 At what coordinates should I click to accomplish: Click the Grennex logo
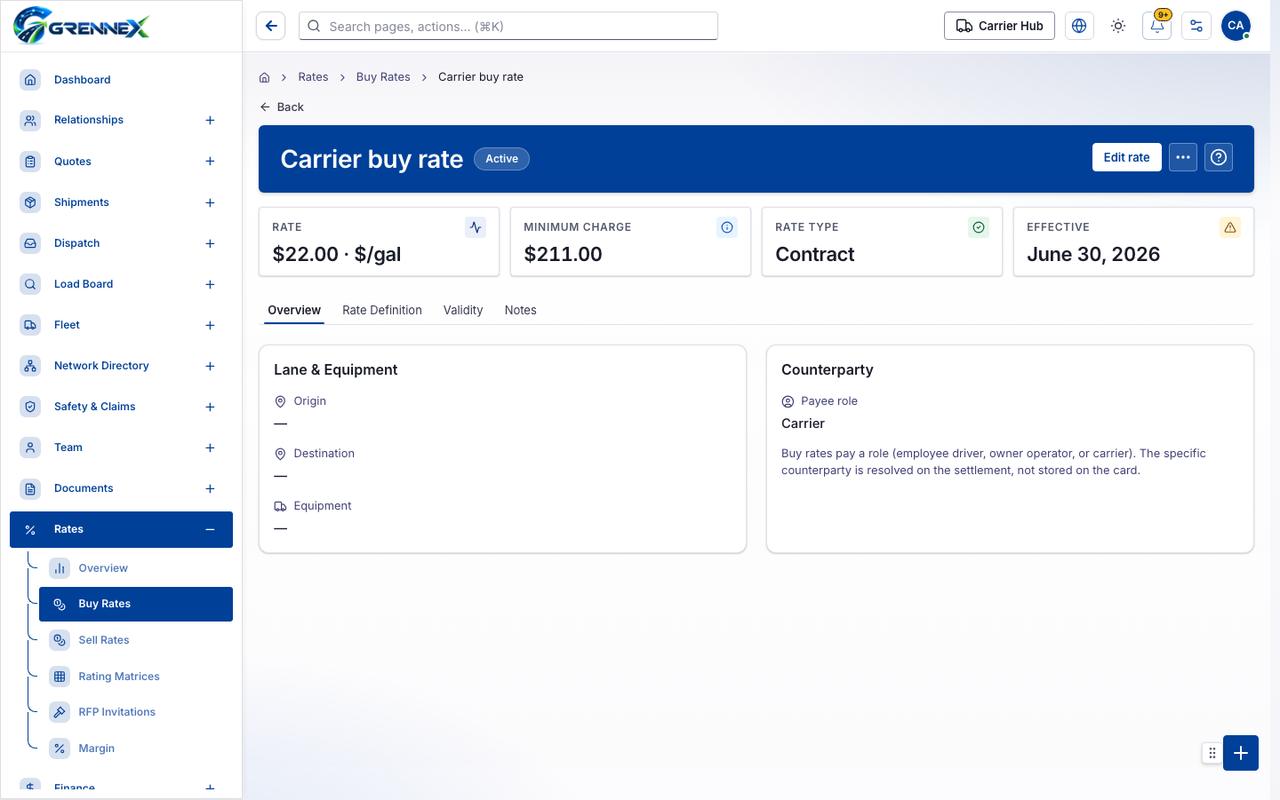point(82,25)
